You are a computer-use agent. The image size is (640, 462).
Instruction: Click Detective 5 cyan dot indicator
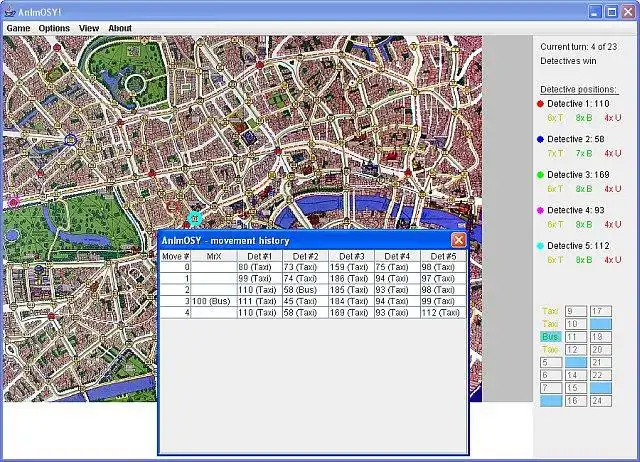(541, 246)
